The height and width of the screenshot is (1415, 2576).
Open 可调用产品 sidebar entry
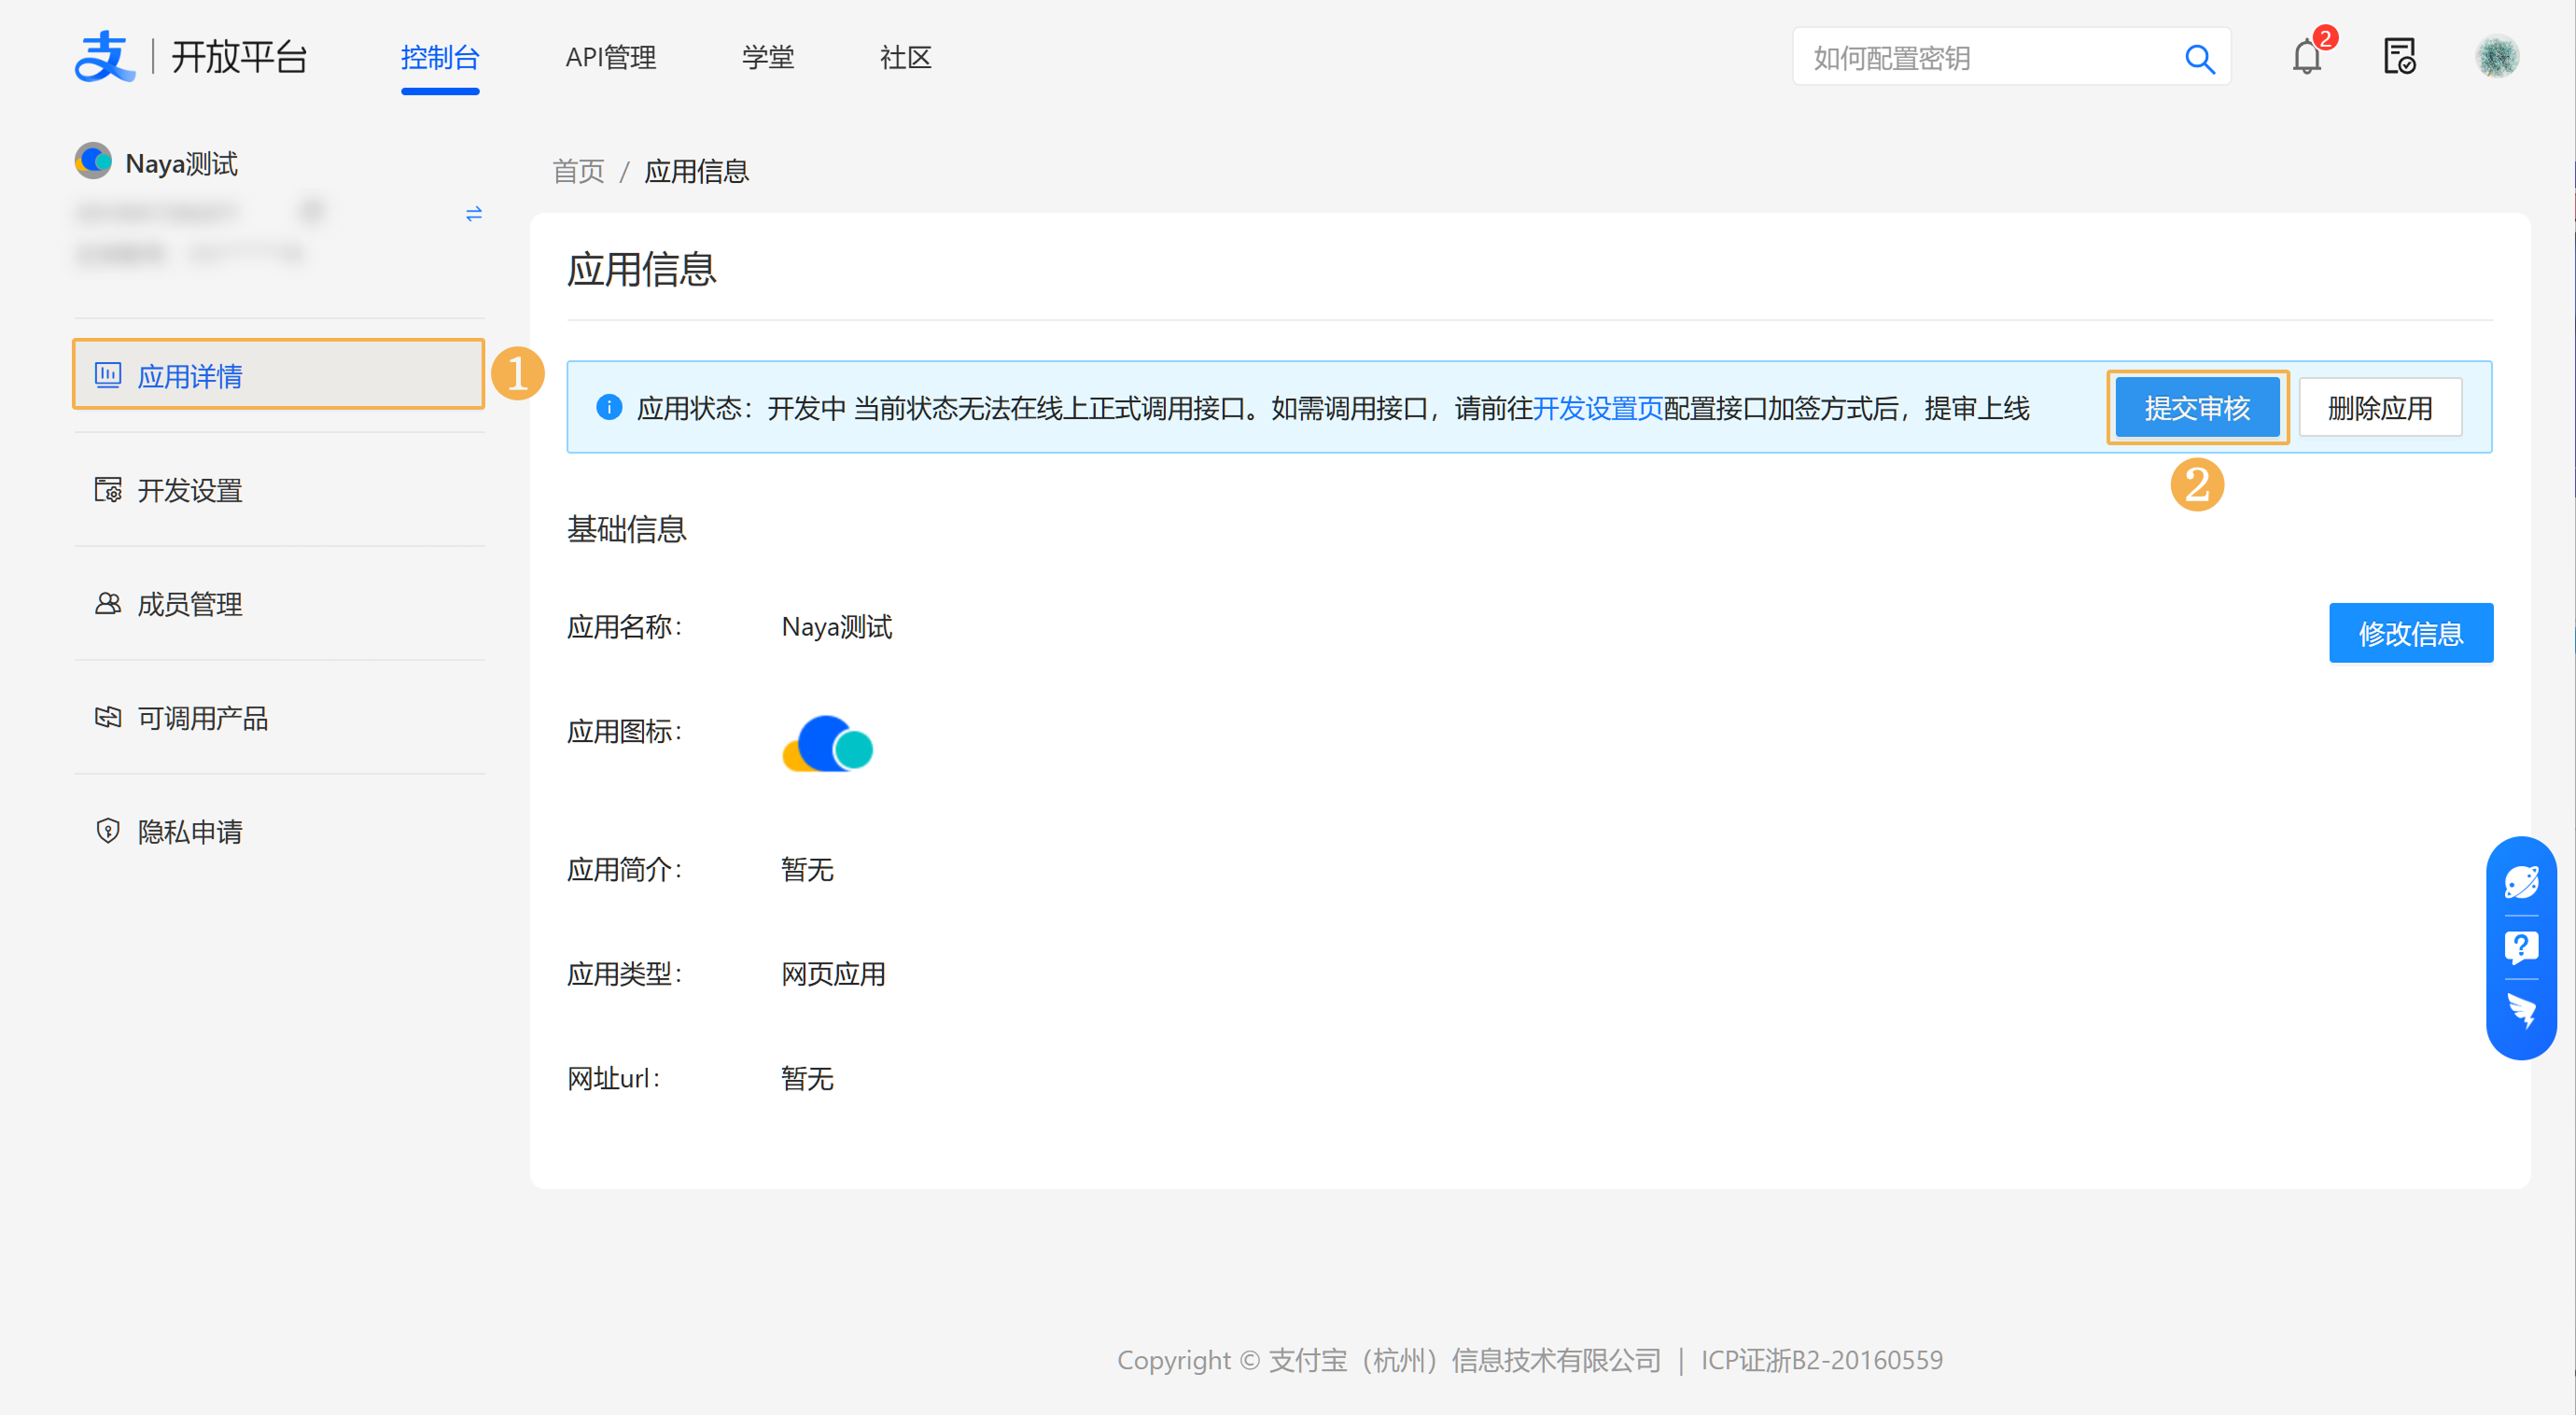(x=202, y=718)
